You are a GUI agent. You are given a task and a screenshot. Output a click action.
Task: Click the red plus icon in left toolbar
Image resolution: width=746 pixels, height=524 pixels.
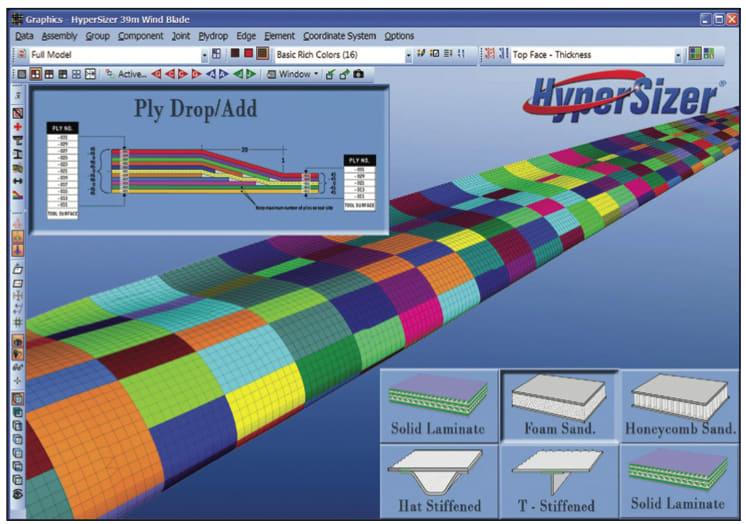pyautogui.click(x=18, y=127)
